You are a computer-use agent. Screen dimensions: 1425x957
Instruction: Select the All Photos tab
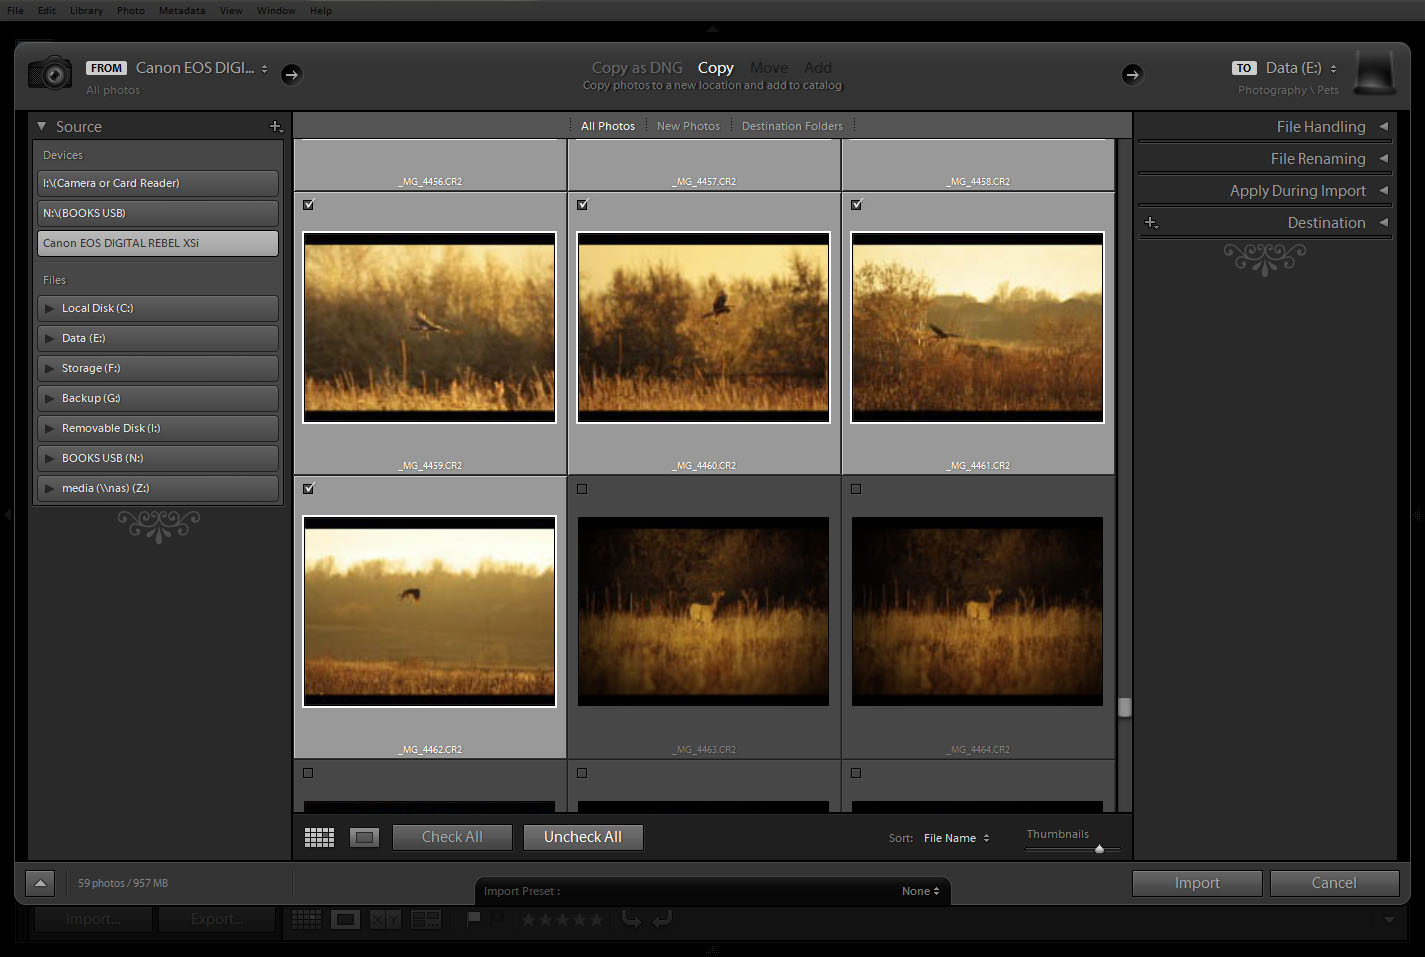click(608, 126)
